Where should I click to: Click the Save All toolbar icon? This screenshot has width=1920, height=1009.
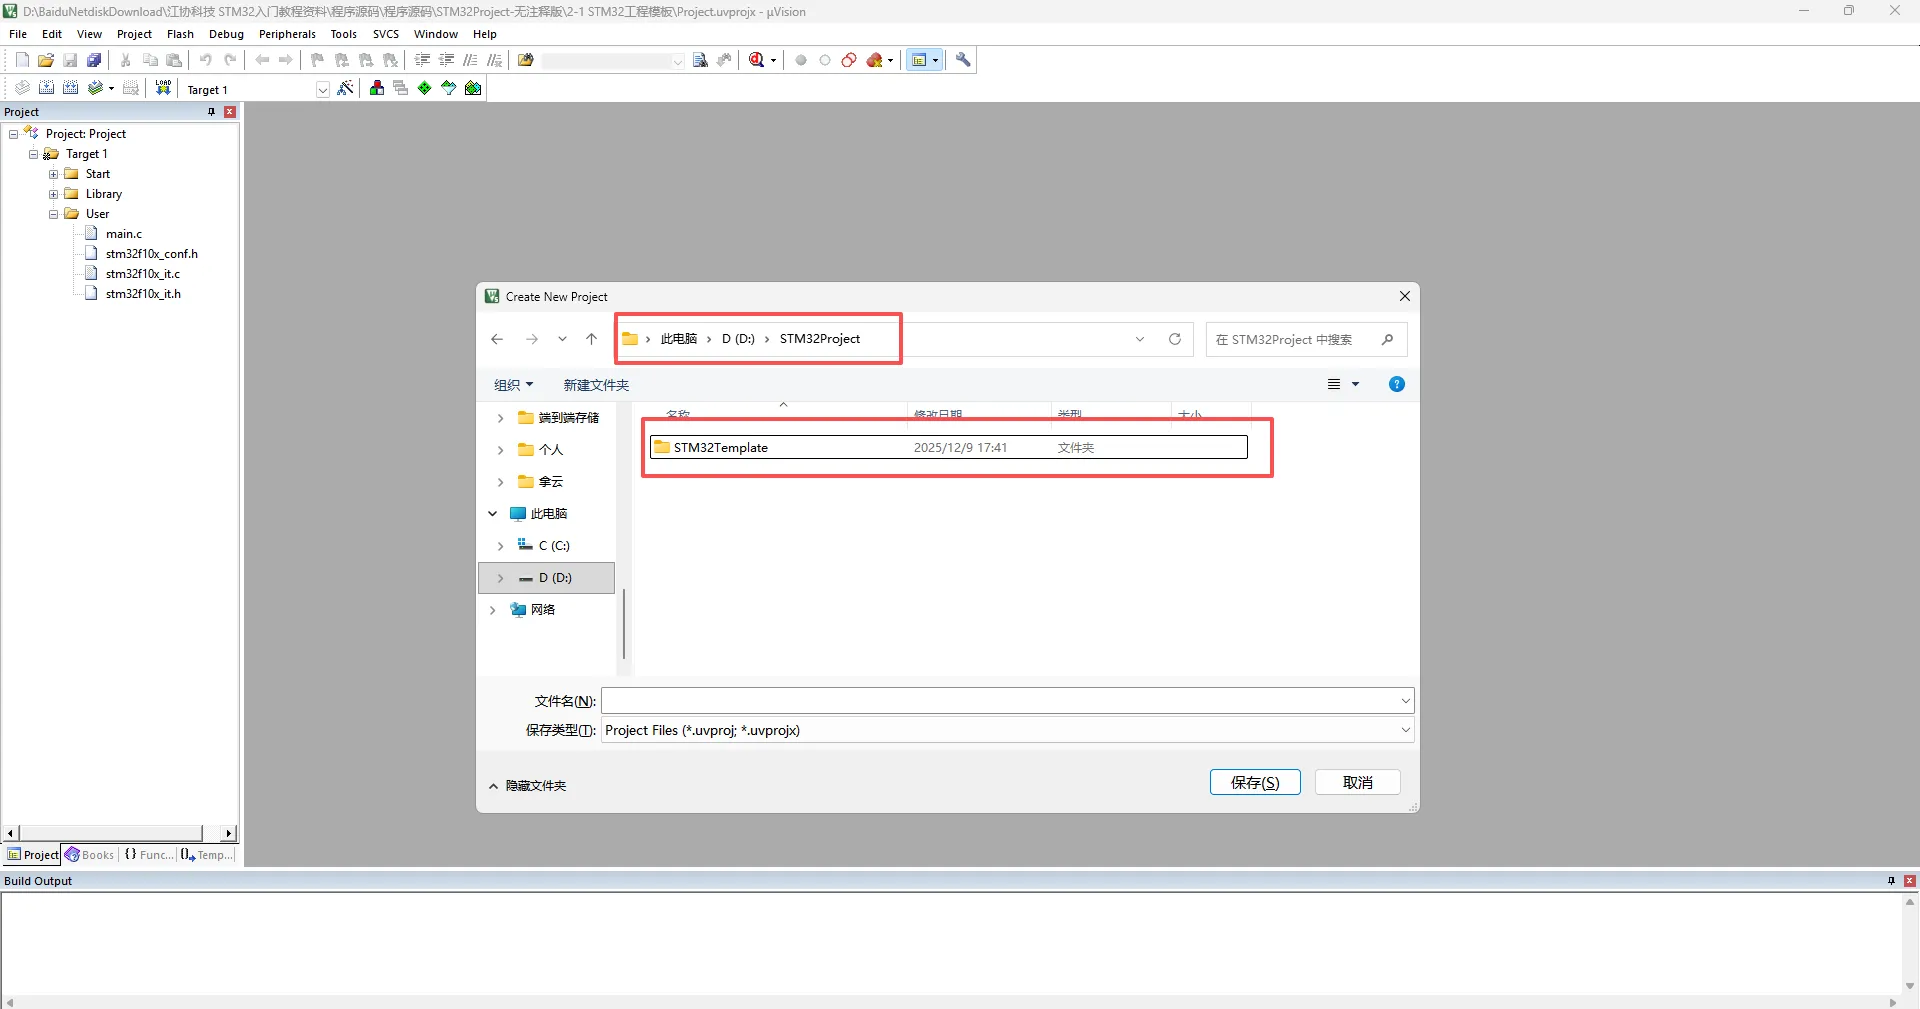coord(94,60)
